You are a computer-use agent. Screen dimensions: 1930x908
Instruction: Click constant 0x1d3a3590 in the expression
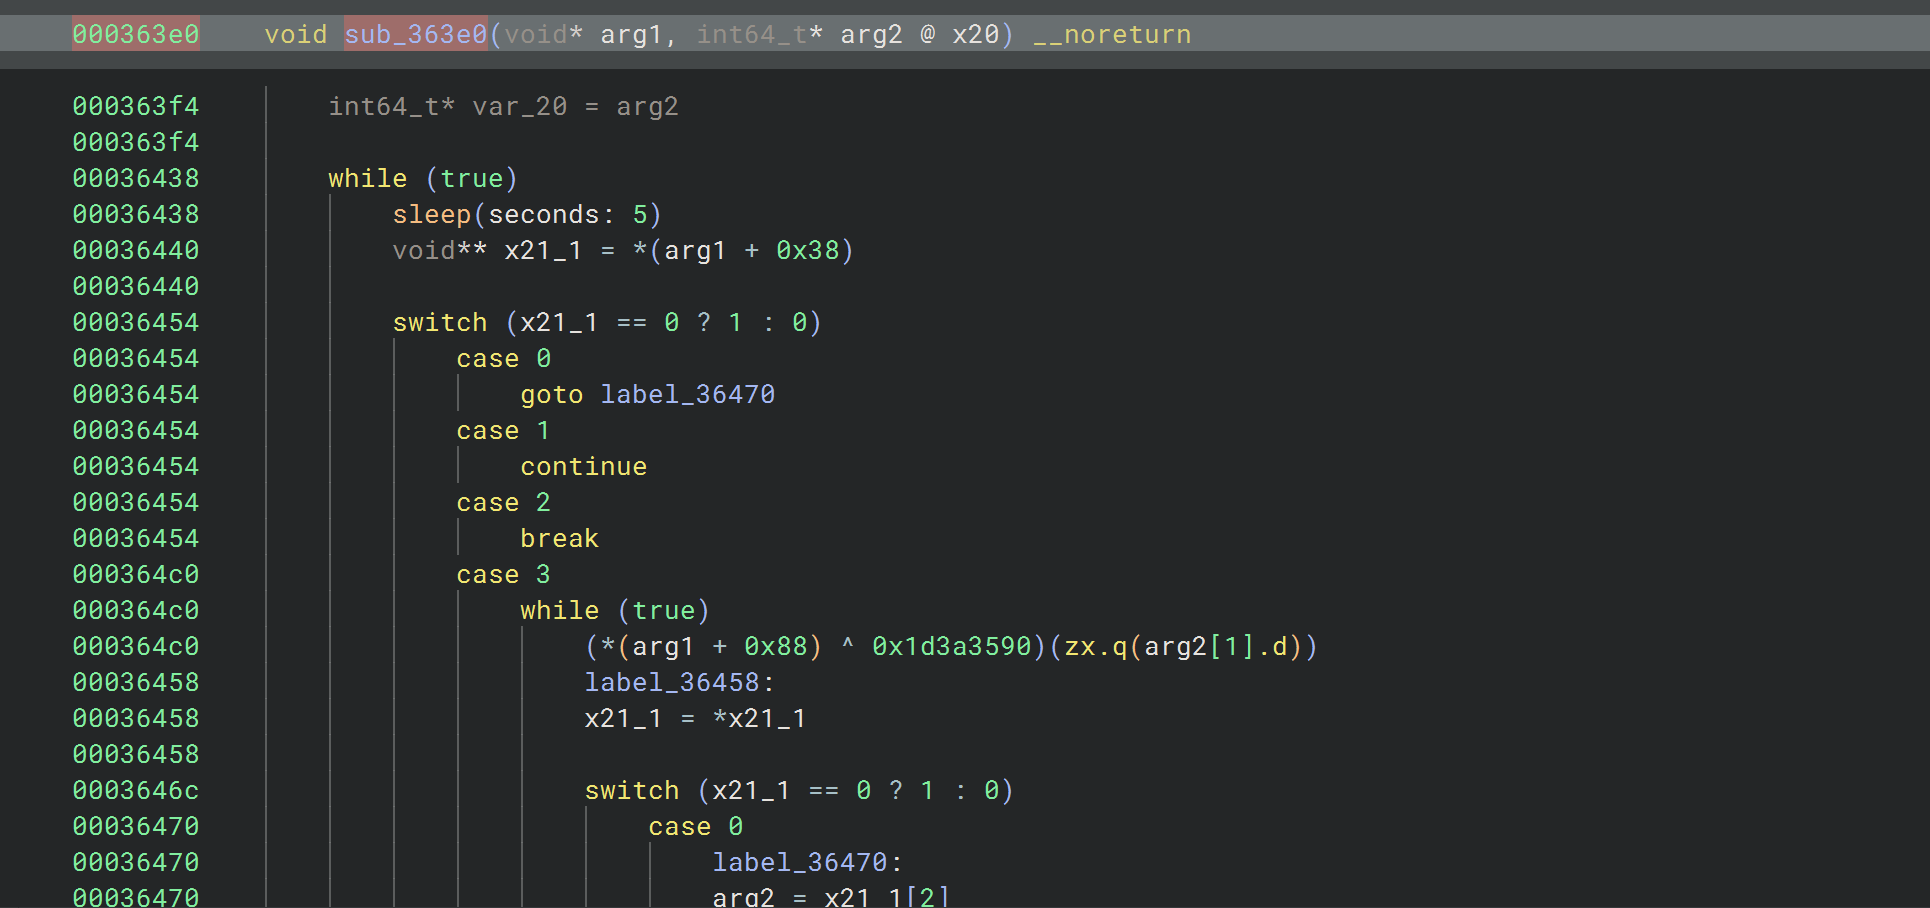pyautogui.click(x=951, y=646)
